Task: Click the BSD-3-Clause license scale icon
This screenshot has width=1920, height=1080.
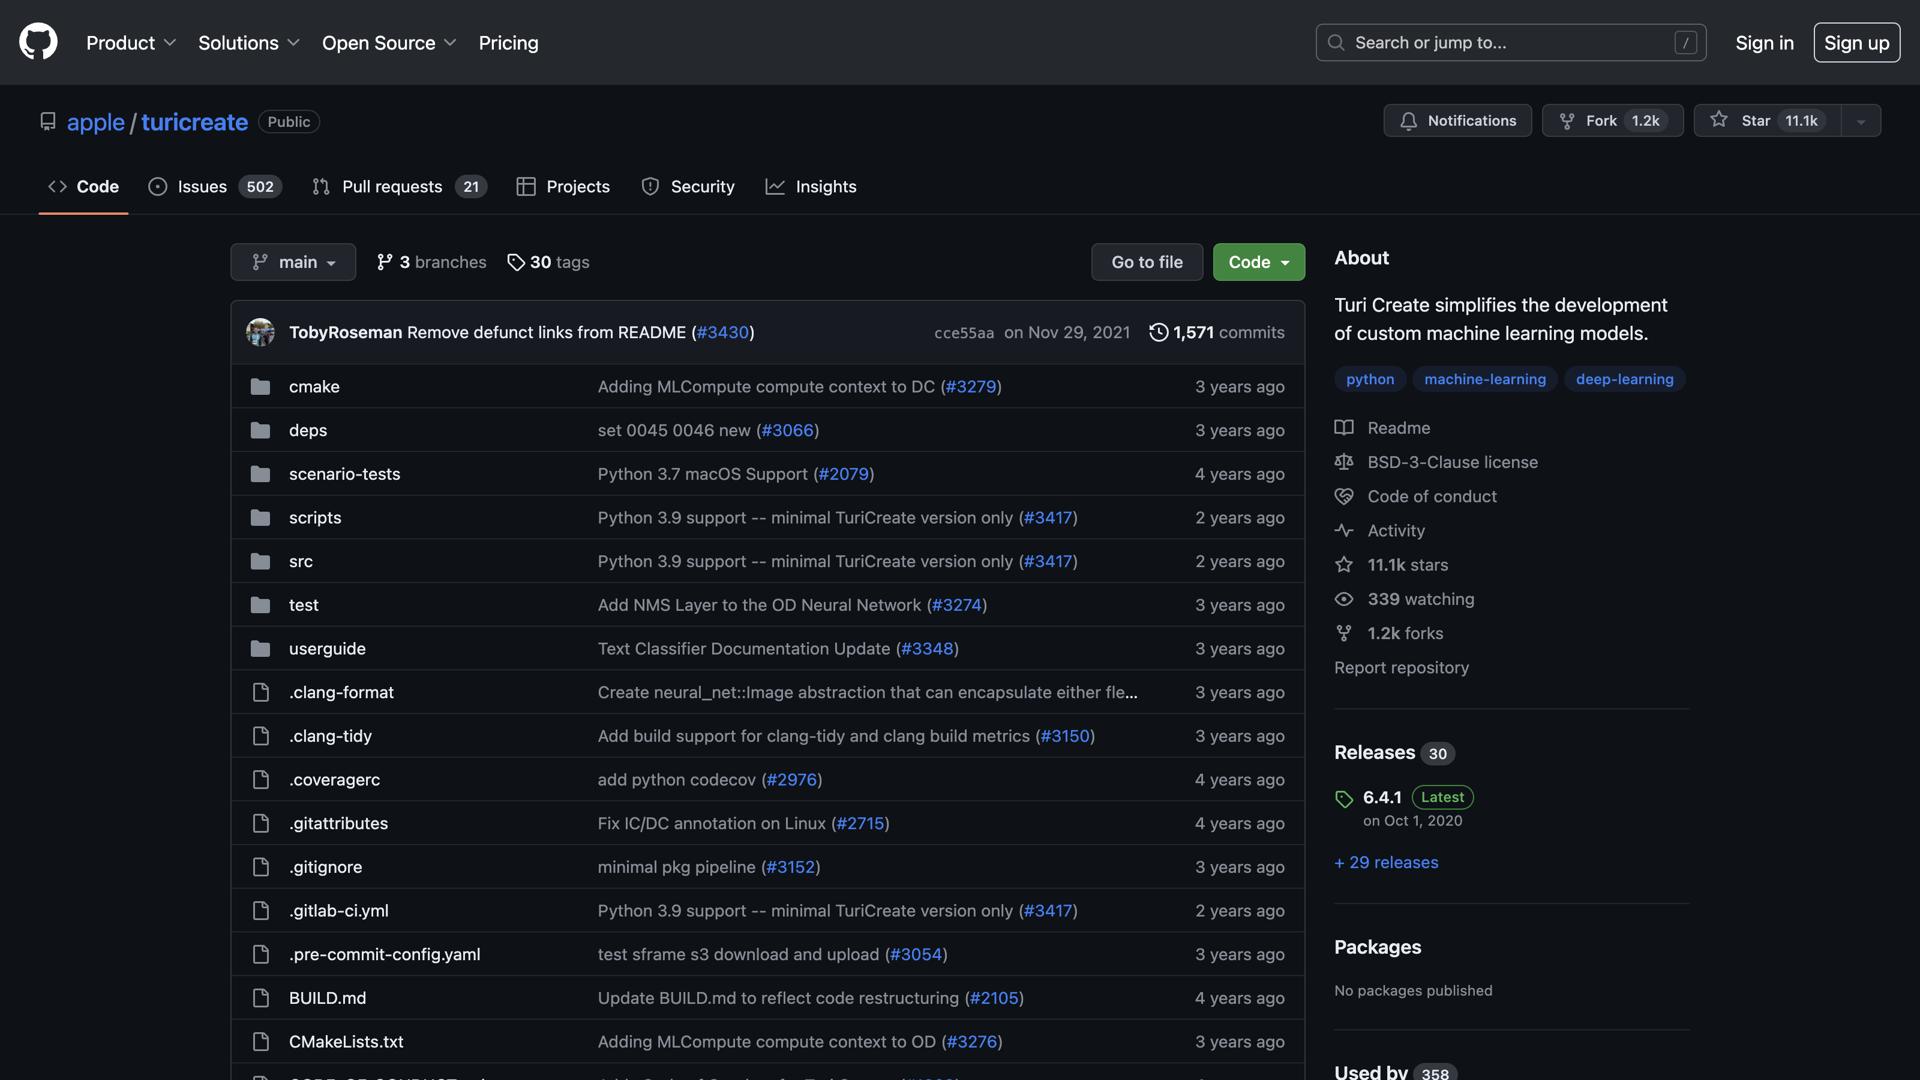Action: pos(1344,462)
